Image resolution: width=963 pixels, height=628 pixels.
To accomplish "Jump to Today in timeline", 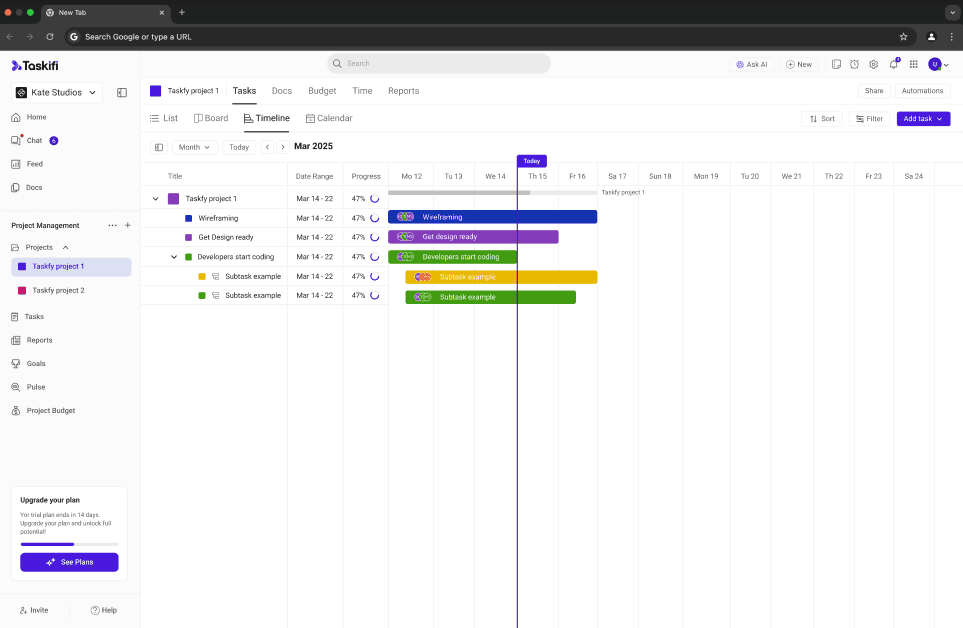I will (239, 147).
